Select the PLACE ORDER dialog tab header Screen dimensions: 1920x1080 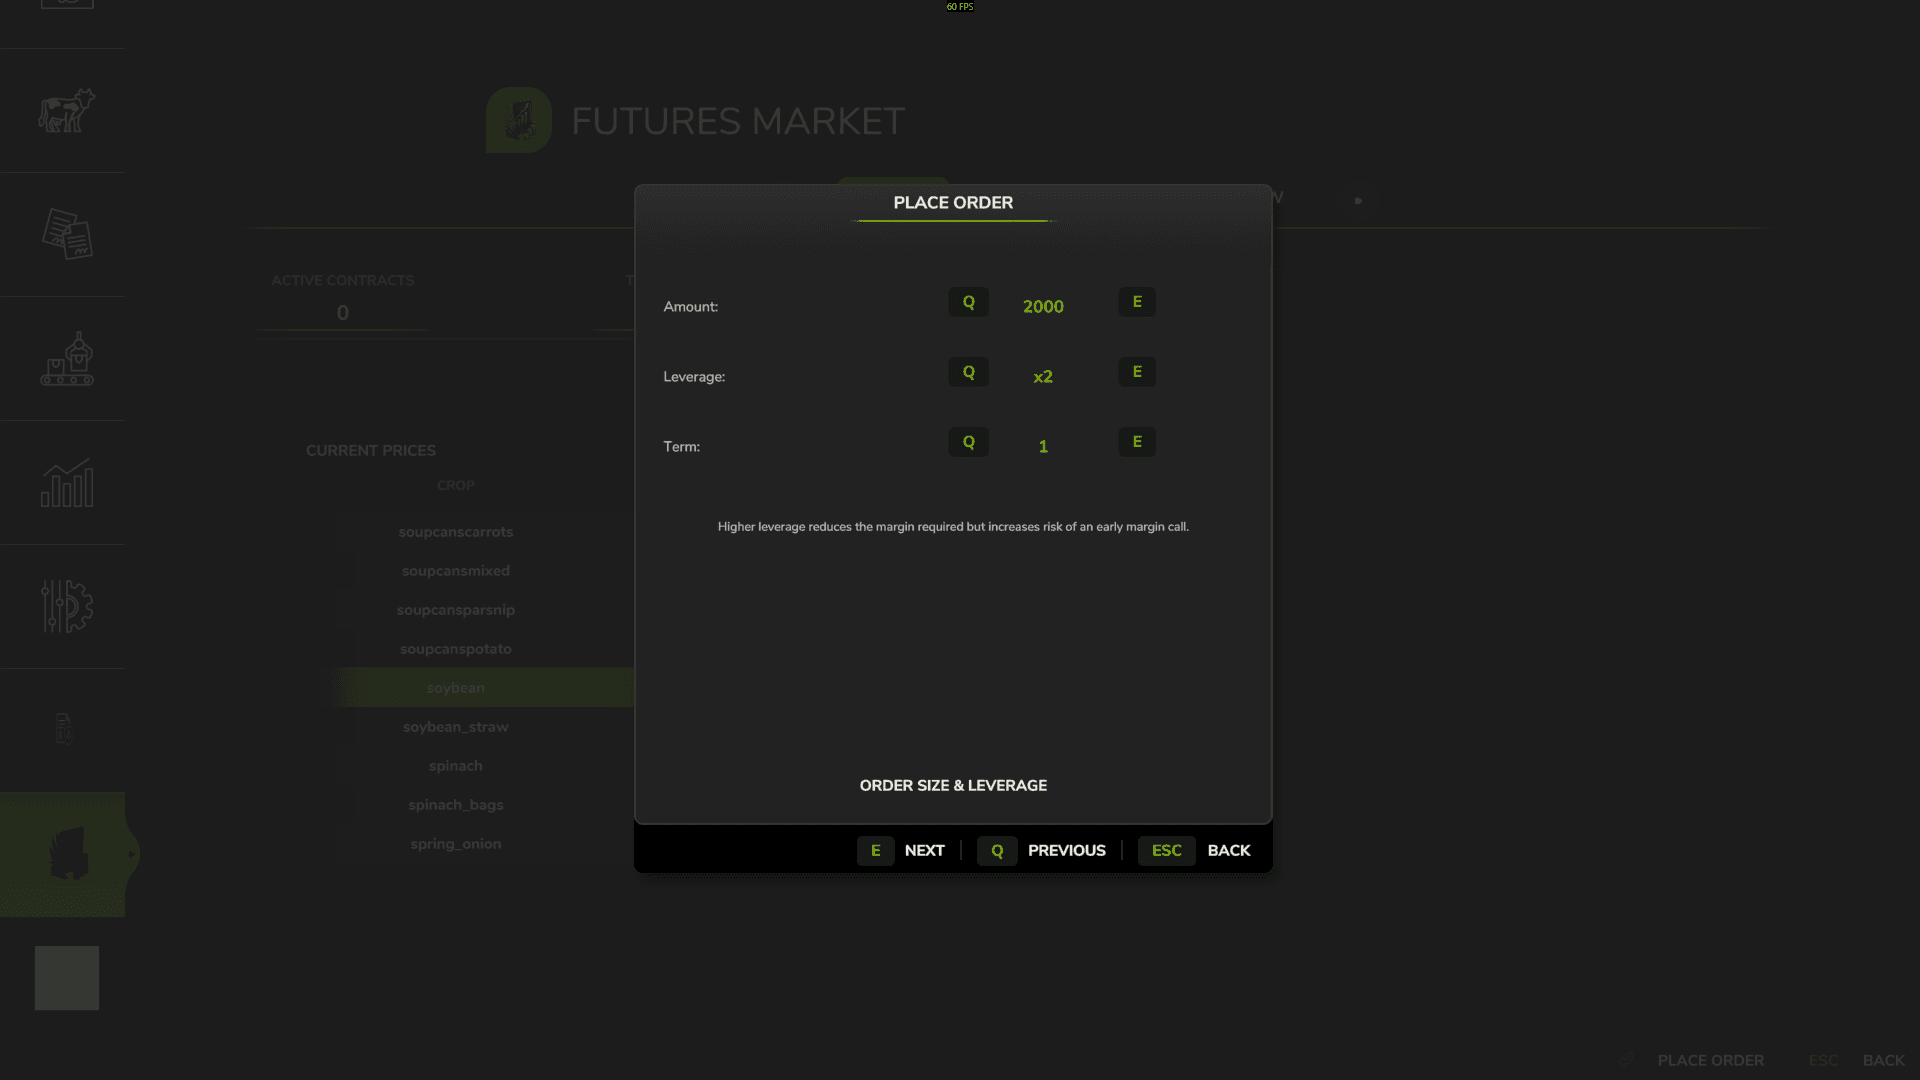point(953,203)
